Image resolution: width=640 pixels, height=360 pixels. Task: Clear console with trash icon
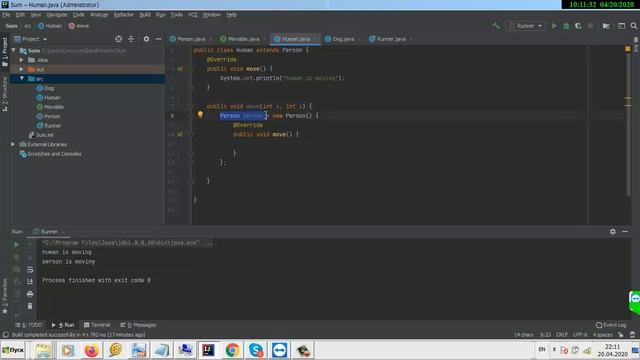pos(30,306)
